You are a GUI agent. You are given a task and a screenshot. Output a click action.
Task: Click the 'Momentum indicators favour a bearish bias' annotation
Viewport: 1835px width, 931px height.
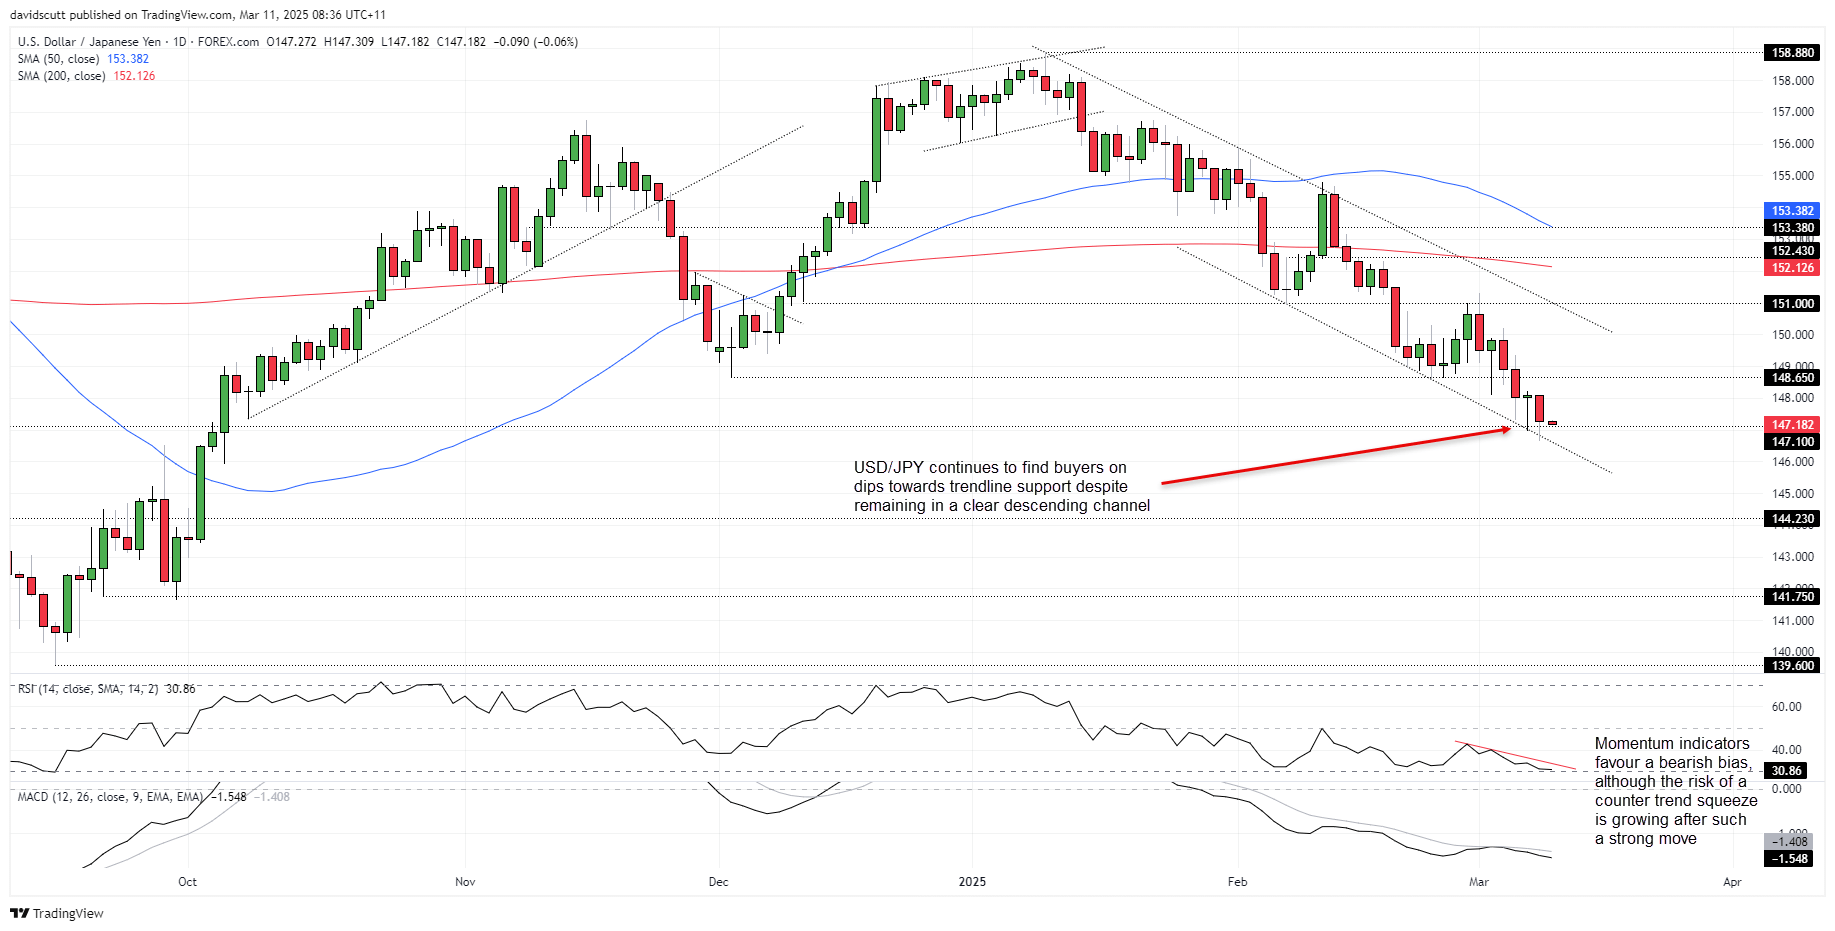1676,791
